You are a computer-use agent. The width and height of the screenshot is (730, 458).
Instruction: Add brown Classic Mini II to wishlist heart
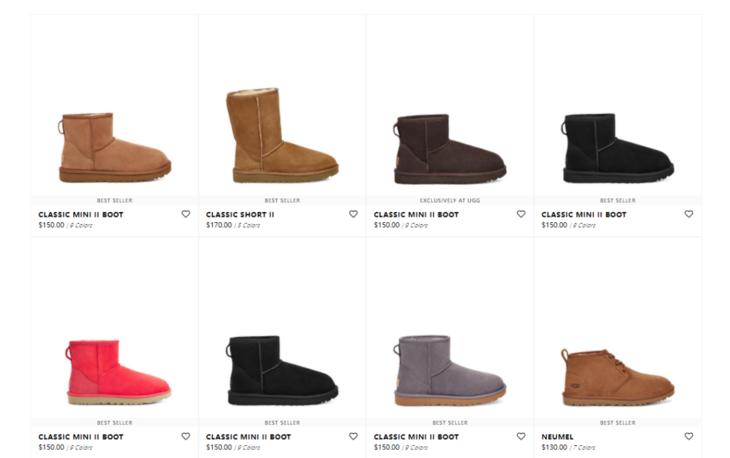[521, 214]
